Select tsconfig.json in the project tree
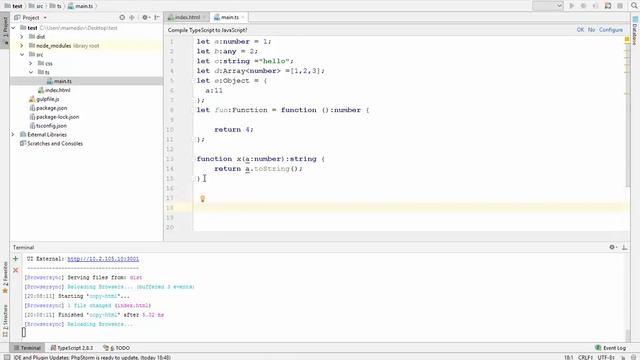This screenshot has width=640, height=360. pos(51,126)
